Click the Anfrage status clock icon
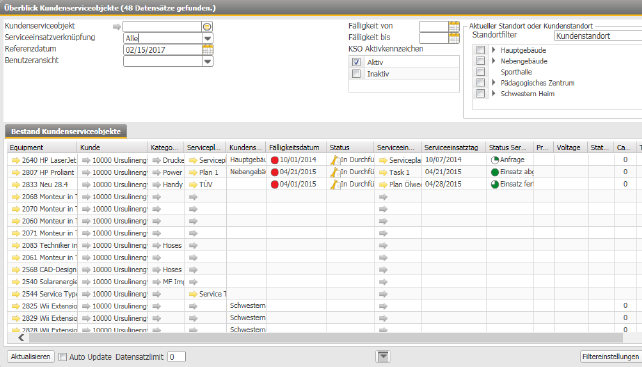 [495, 160]
